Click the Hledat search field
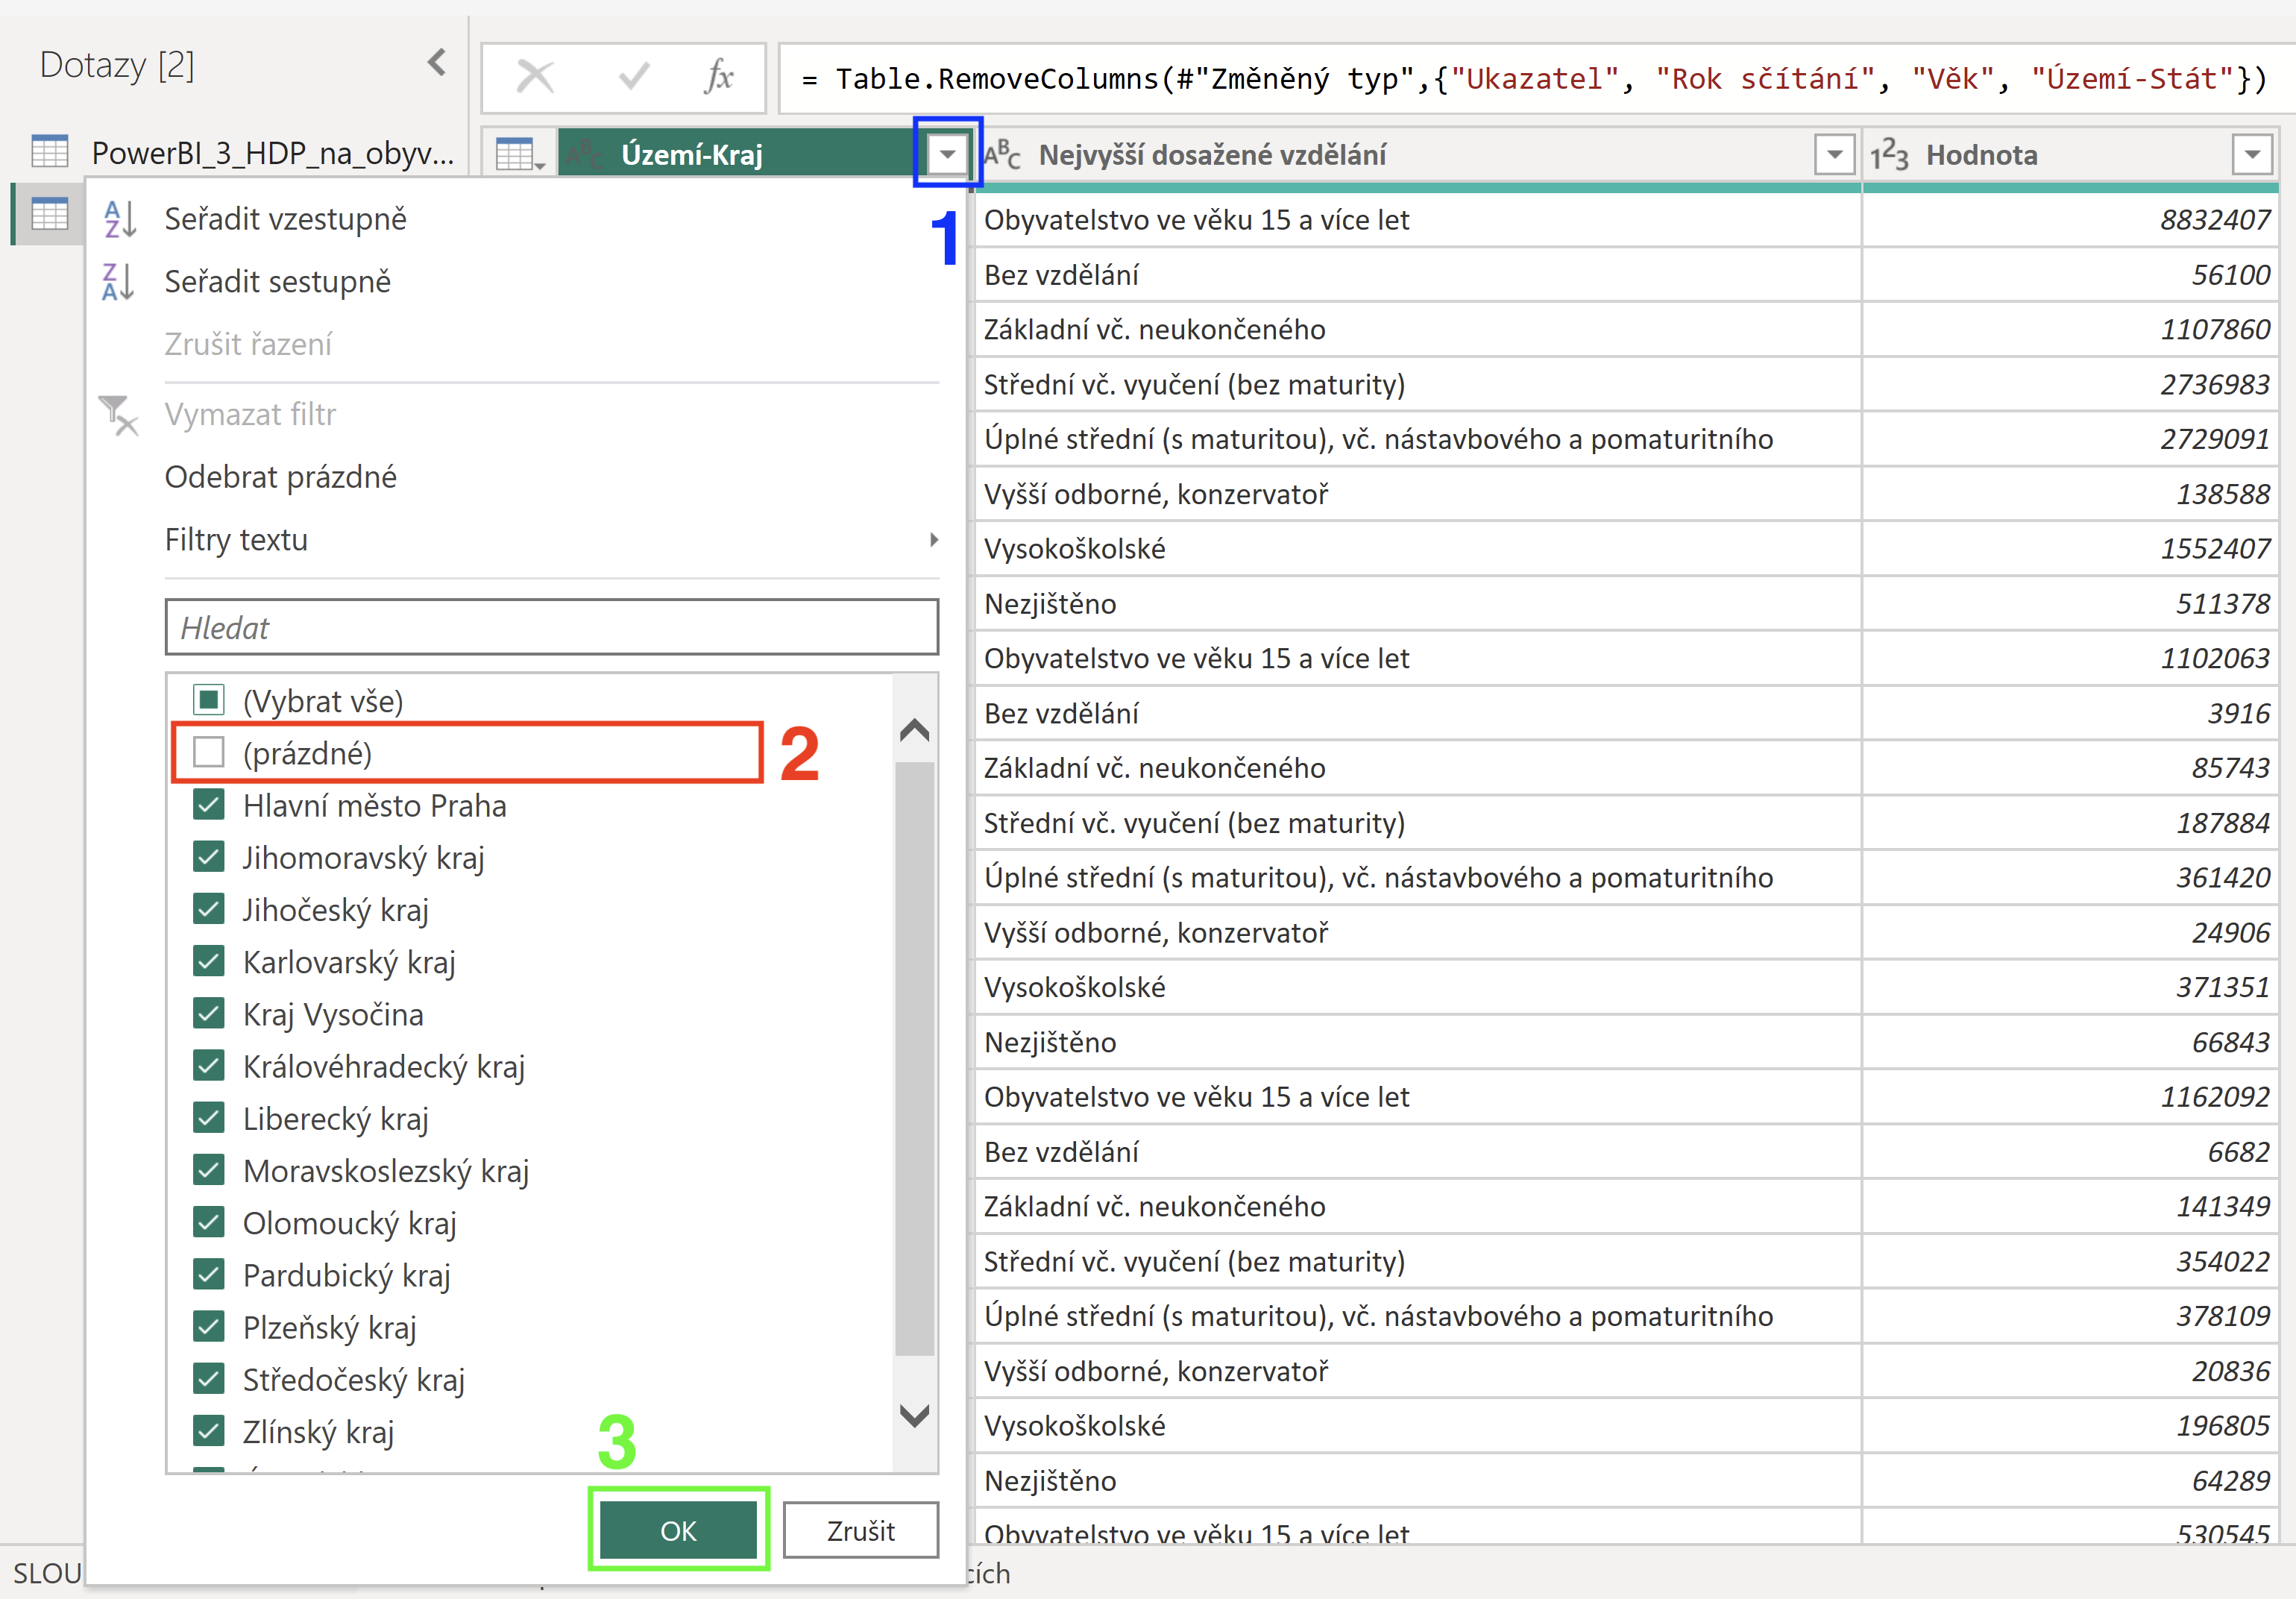Viewport: 2296px width, 1599px height. click(x=552, y=628)
